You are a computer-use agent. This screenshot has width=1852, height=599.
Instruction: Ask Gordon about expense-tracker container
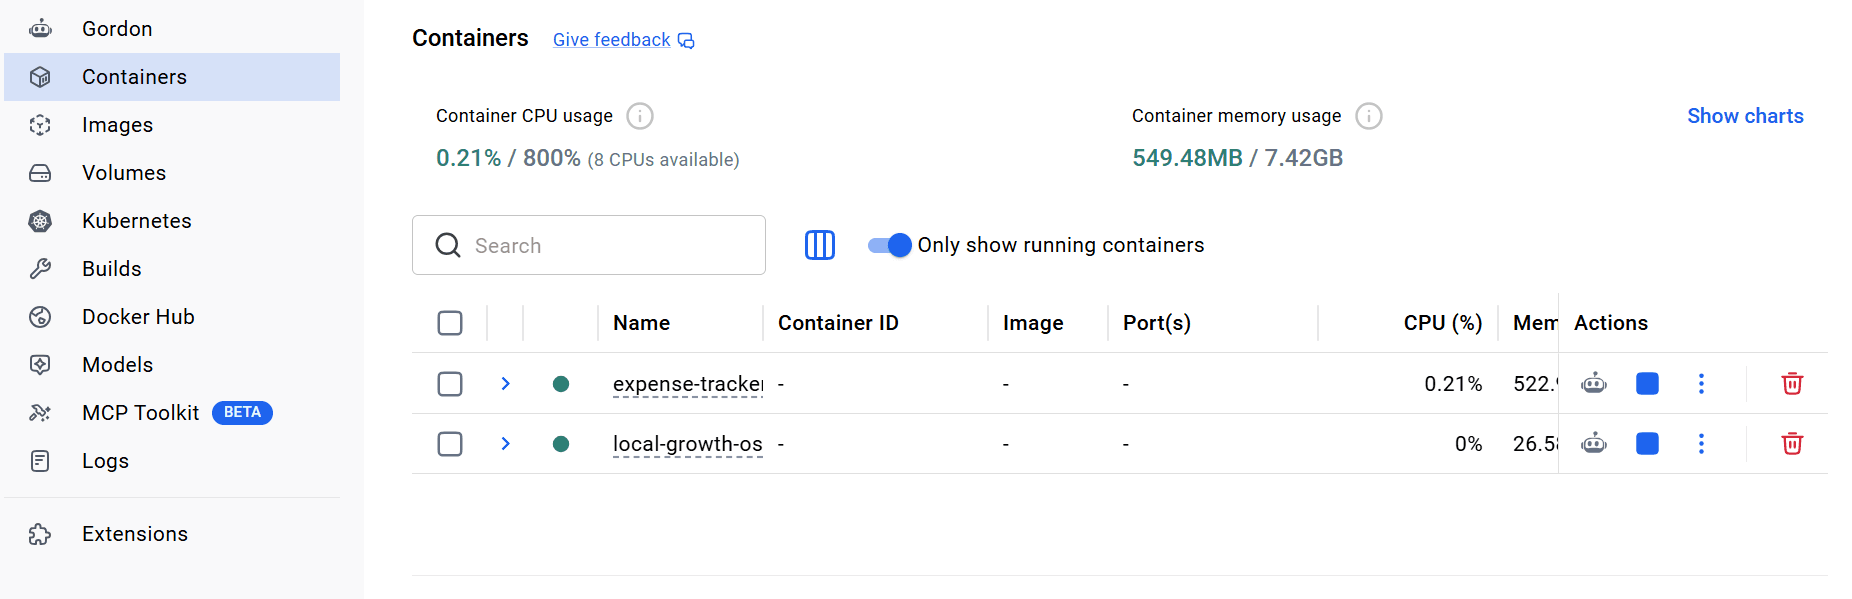tap(1594, 384)
